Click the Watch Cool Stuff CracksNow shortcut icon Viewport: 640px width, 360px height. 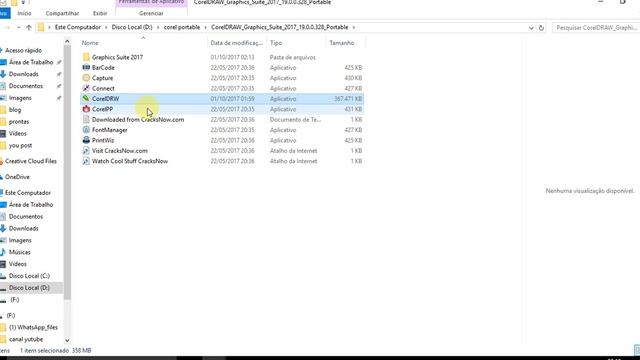click(86, 161)
